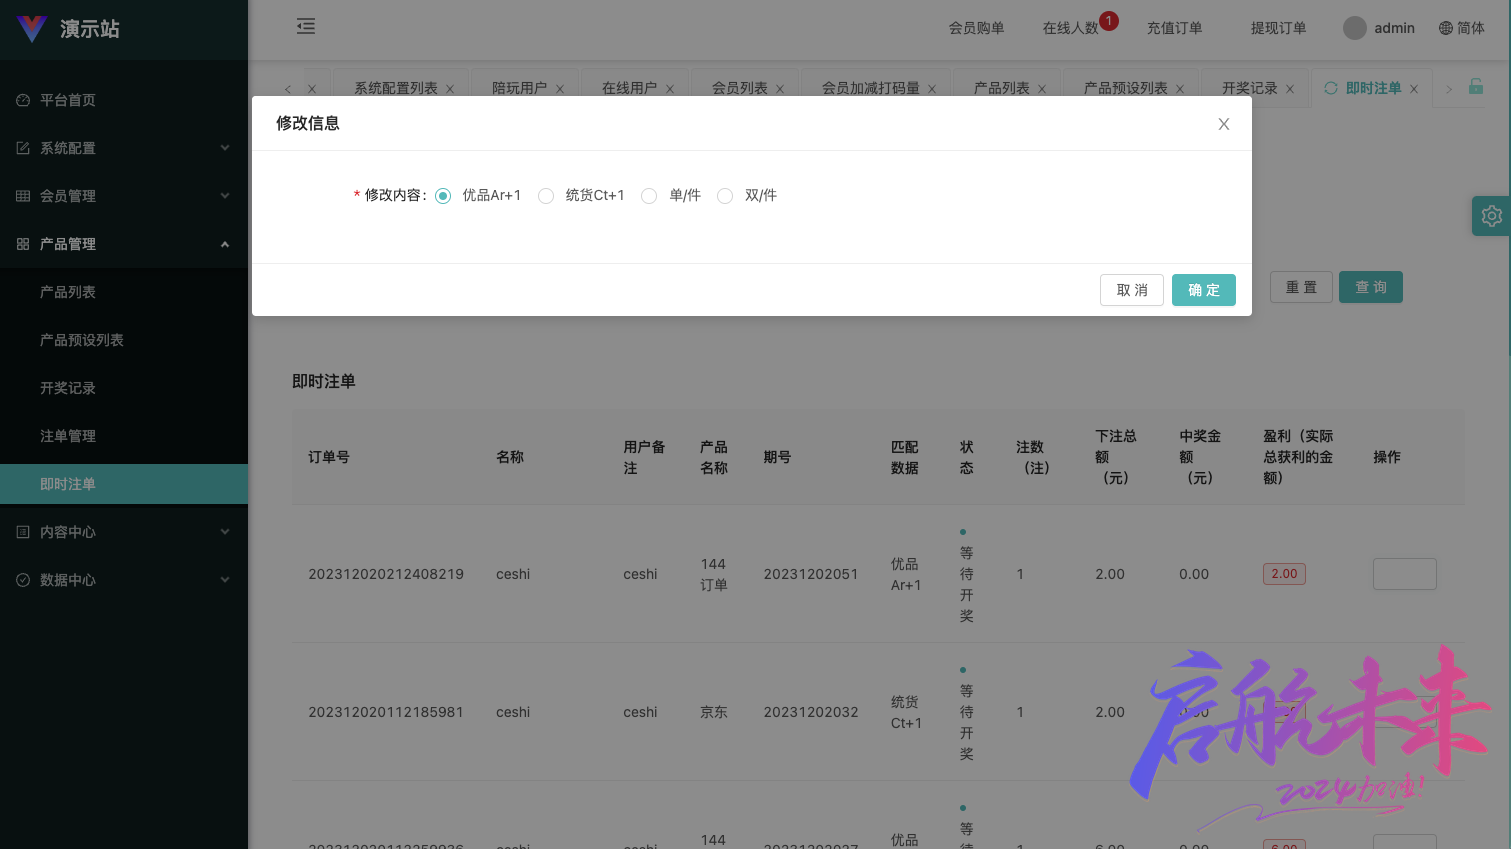Open 充值订单 in top bar
1511x849 pixels.
1175,28
